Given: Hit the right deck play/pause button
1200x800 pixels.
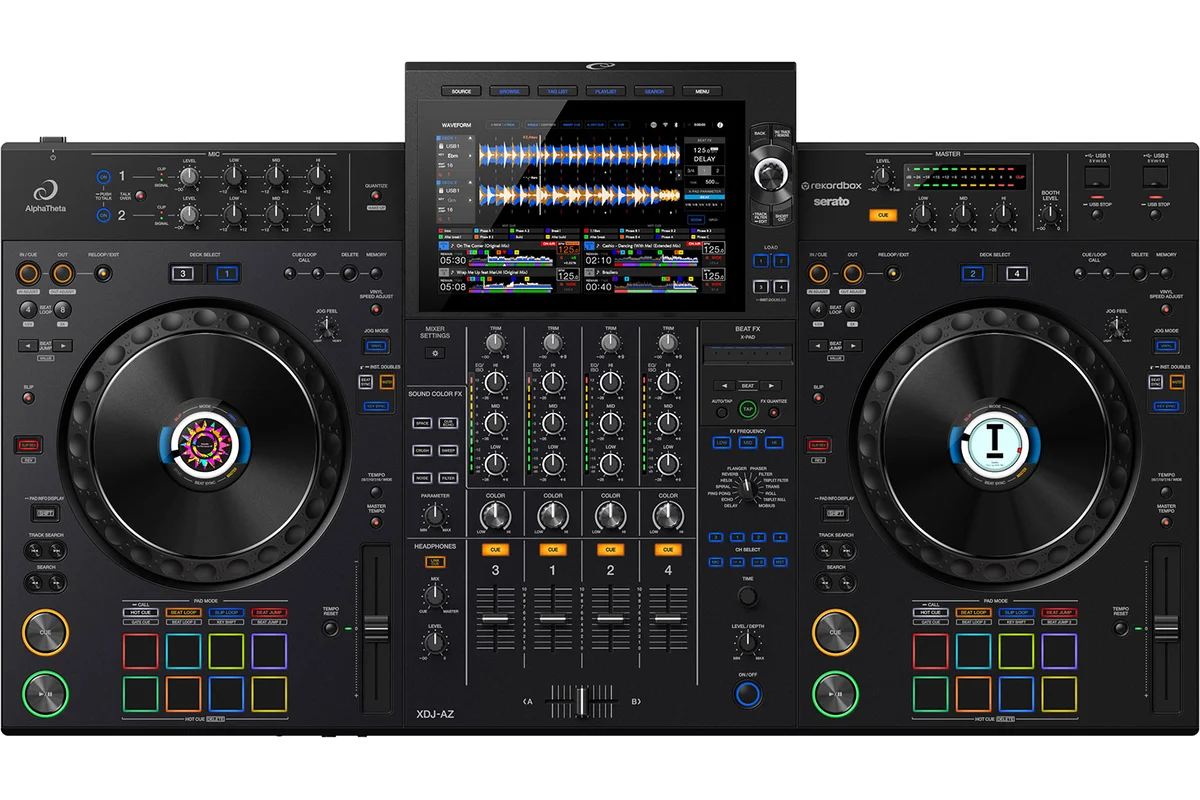Looking at the screenshot, I should click(x=834, y=694).
